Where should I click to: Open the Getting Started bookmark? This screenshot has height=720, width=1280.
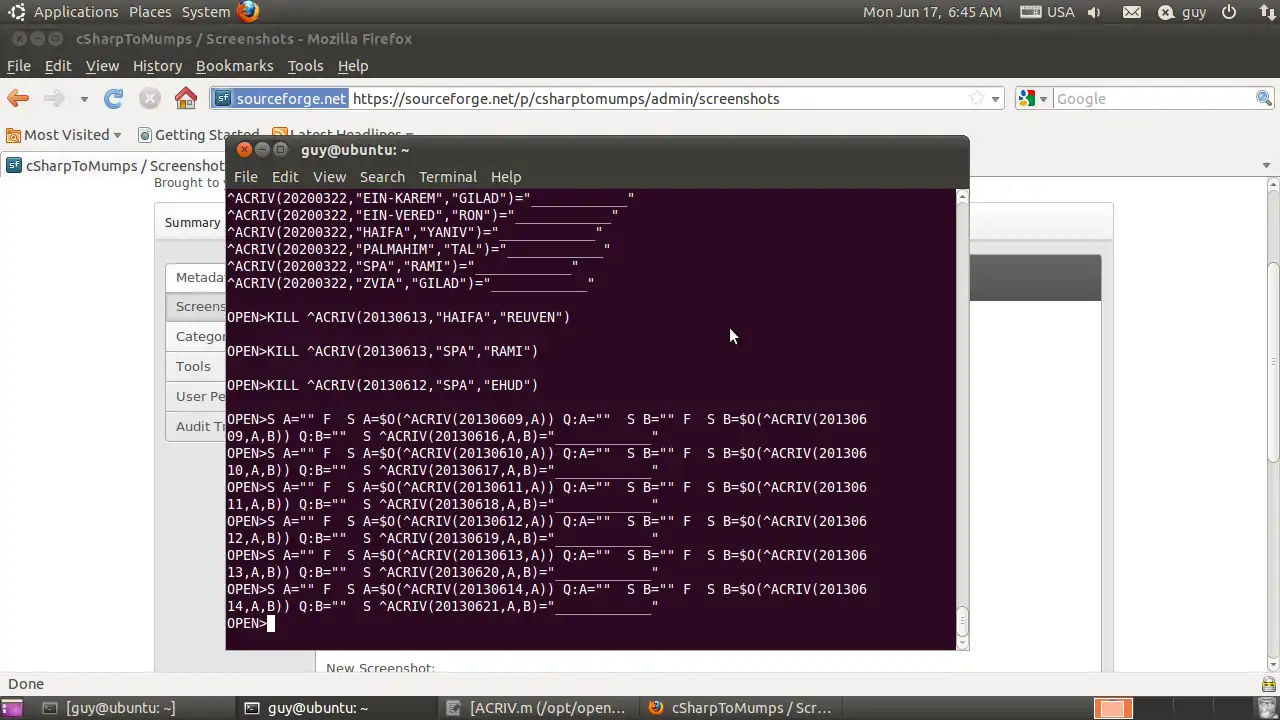(x=198, y=135)
